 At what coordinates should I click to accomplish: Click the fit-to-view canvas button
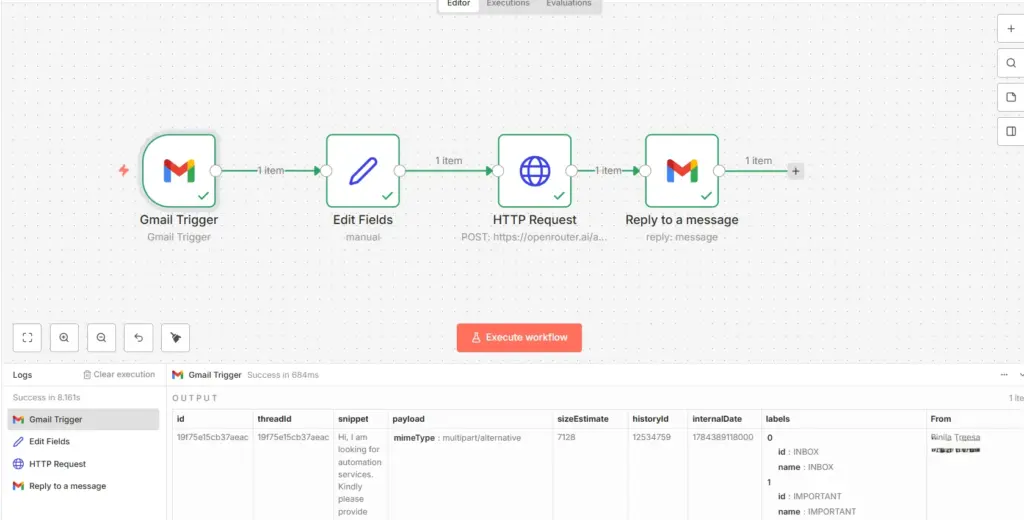click(27, 338)
